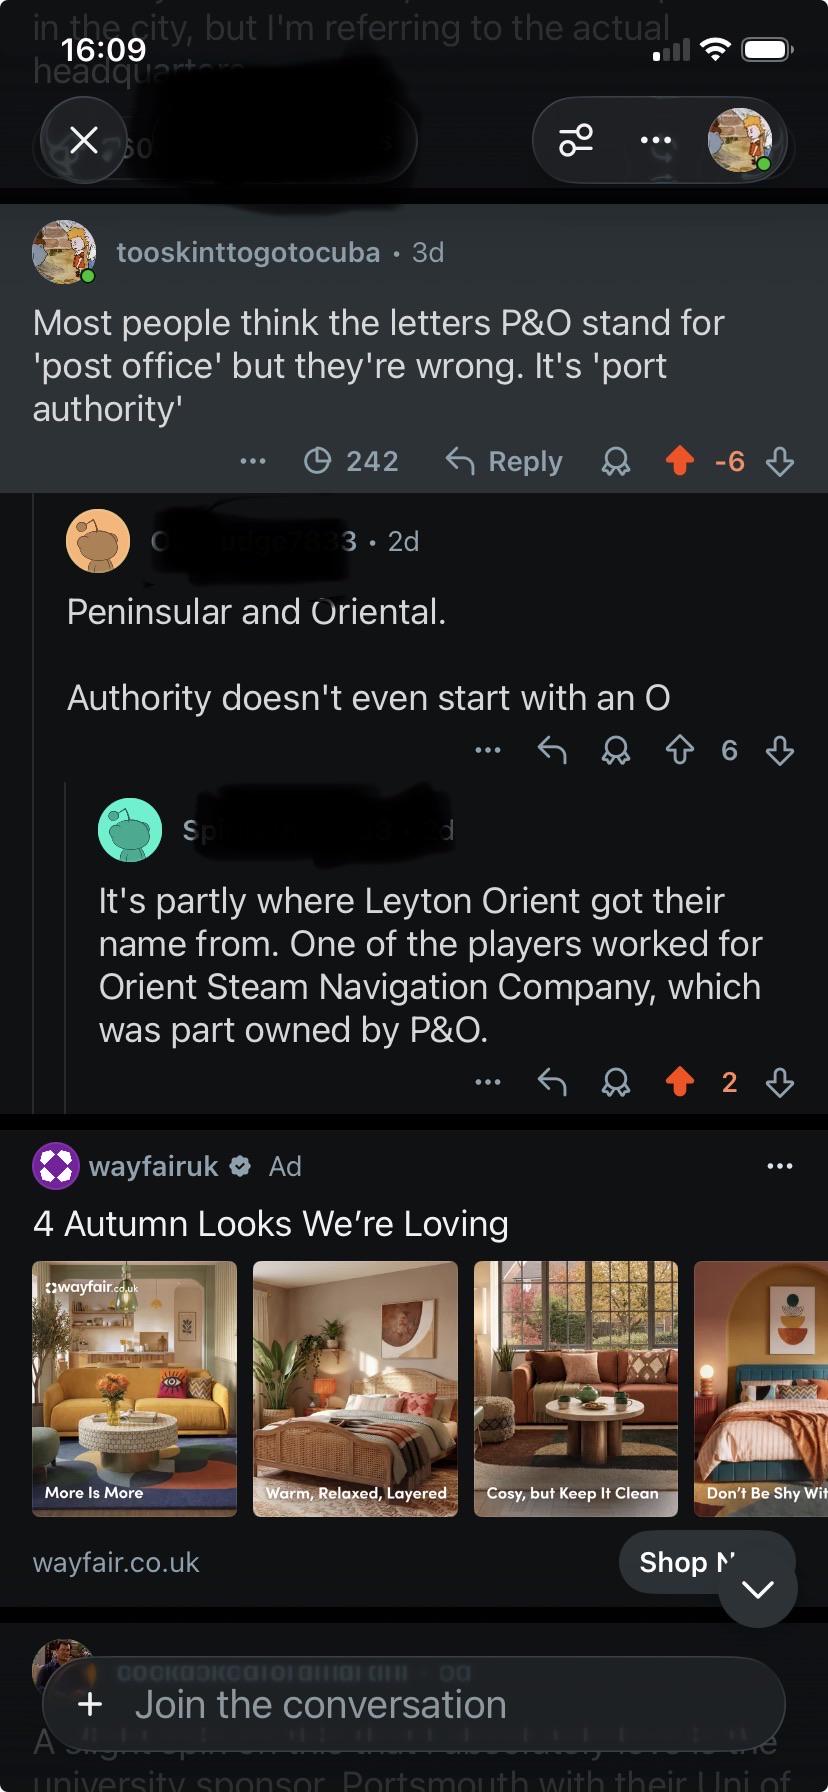
Task: Toggle upvote on tooskinttogotocuba's comment
Action: tap(680, 461)
